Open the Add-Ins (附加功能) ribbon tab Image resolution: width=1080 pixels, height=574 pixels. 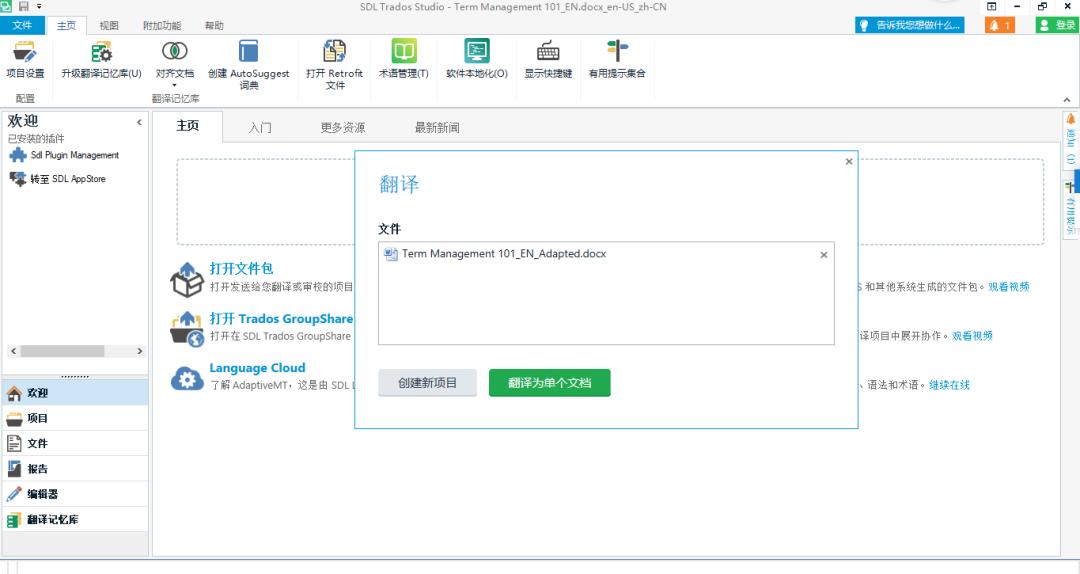click(162, 25)
